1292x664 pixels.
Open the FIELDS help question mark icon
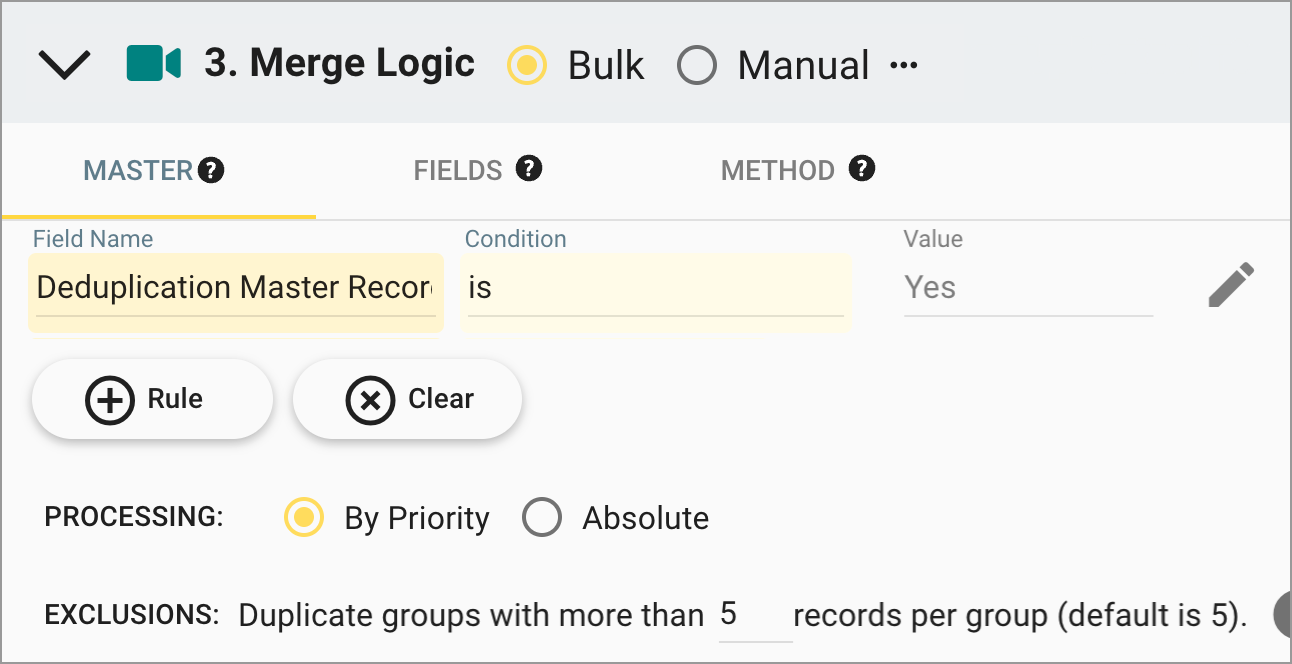pyautogui.click(x=530, y=169)
